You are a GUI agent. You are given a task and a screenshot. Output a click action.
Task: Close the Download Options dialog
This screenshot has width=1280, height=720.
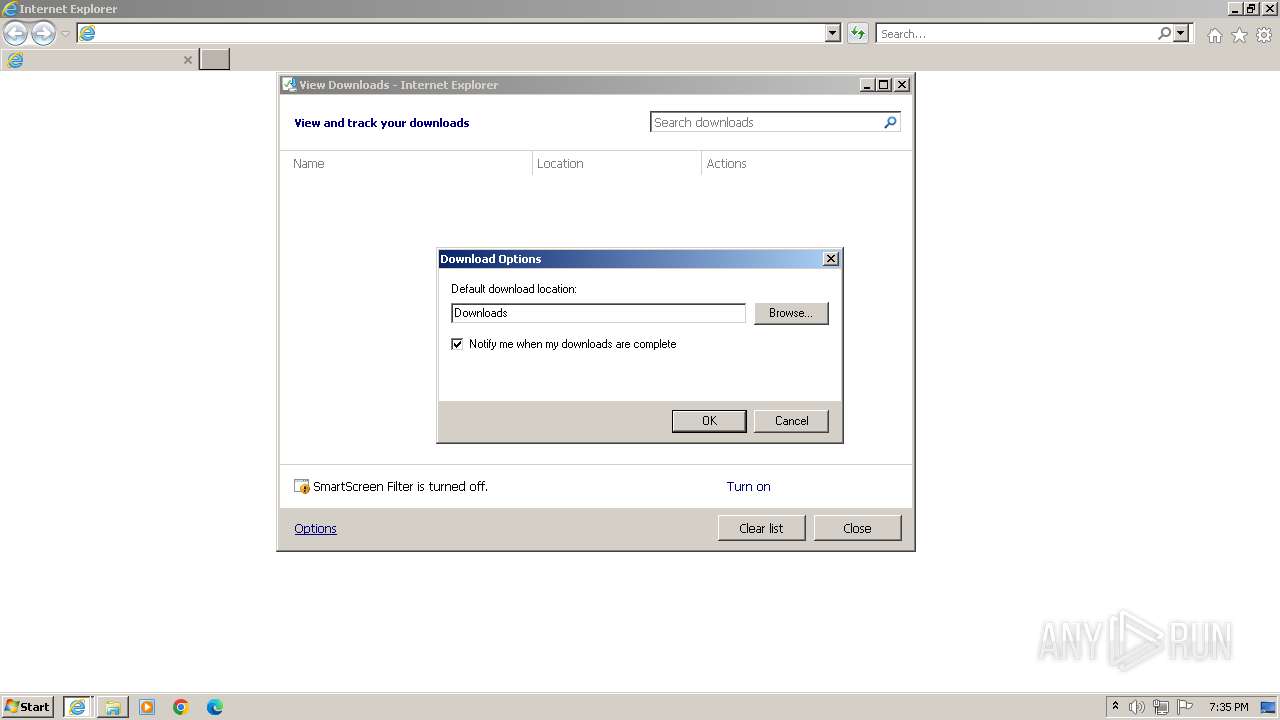click(830, 259)
